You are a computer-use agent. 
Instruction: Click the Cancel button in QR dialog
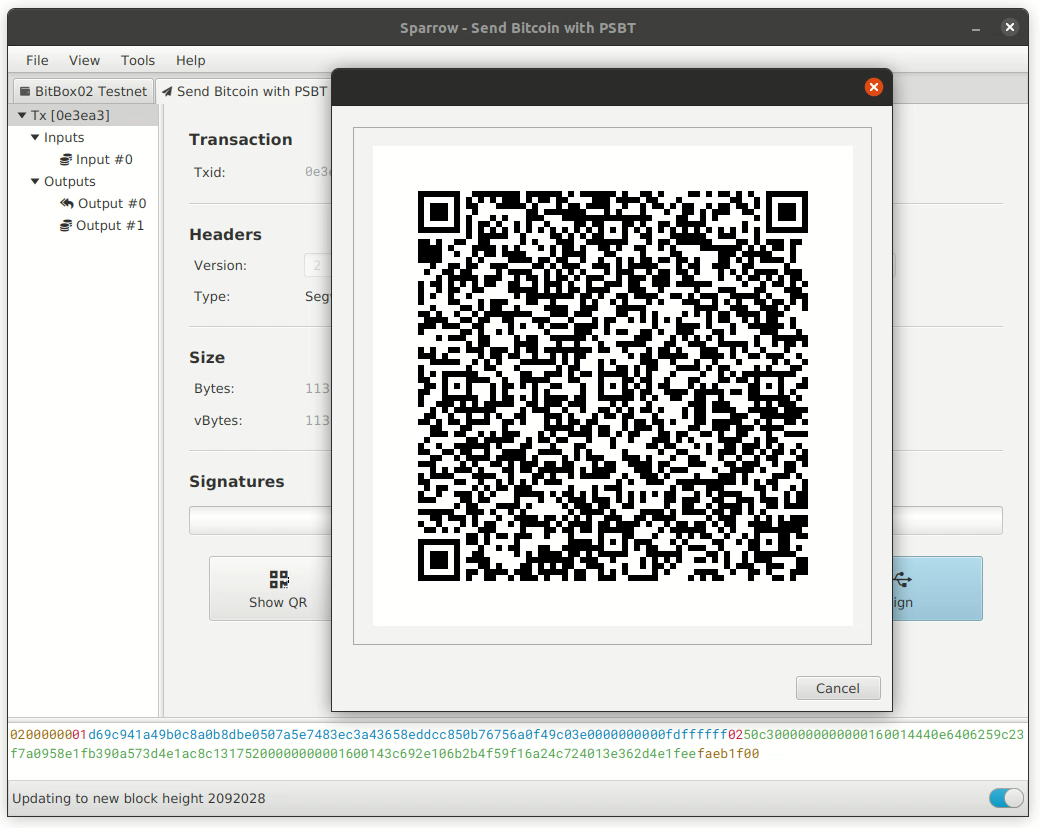click(838, 688)
